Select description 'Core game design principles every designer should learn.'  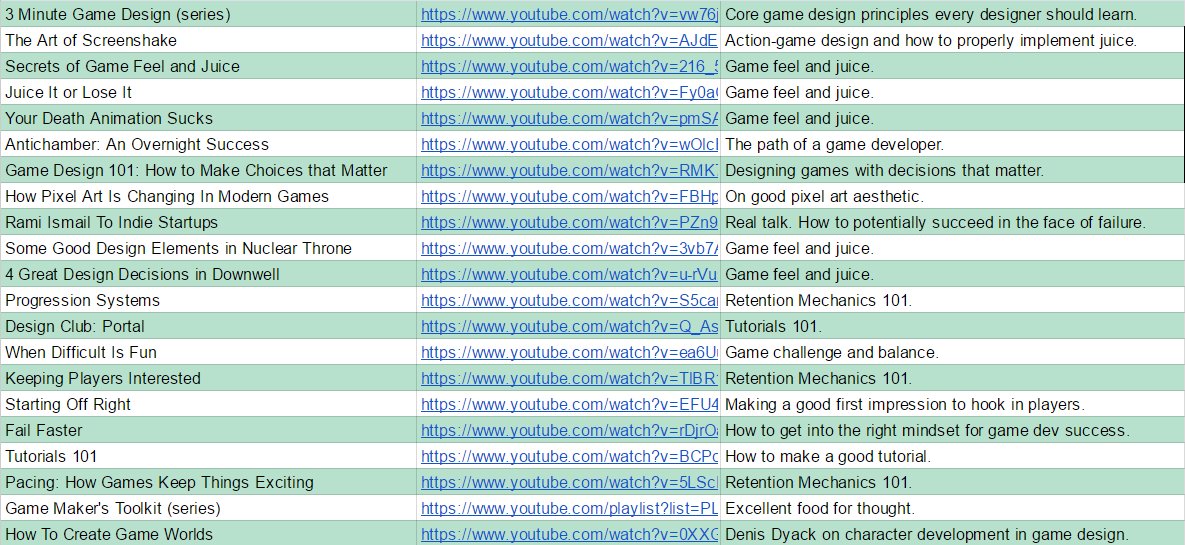pos(952,14)
